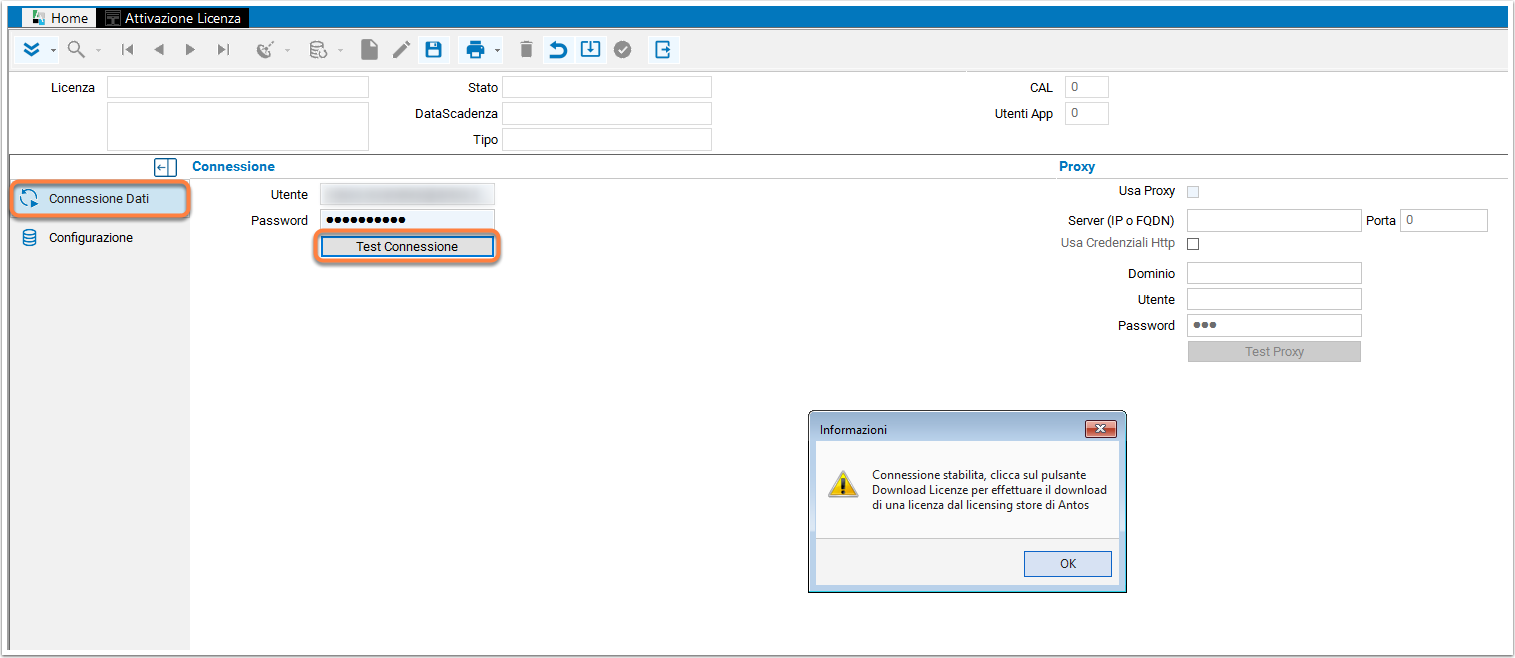Open the printer dropdown arrow
The height and width of the screenshot is (658, 1515).
click(x=497, y=50)
